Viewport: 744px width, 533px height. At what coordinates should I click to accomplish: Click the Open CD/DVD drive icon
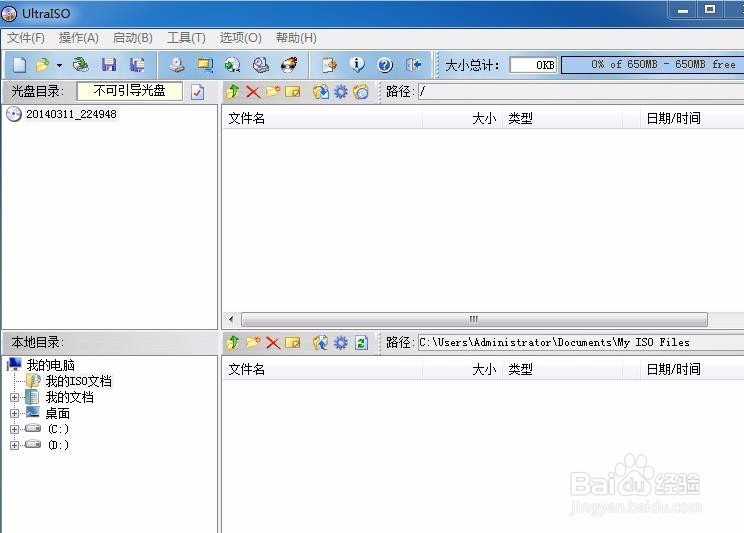pyautogui.click(x=81, y=65)
